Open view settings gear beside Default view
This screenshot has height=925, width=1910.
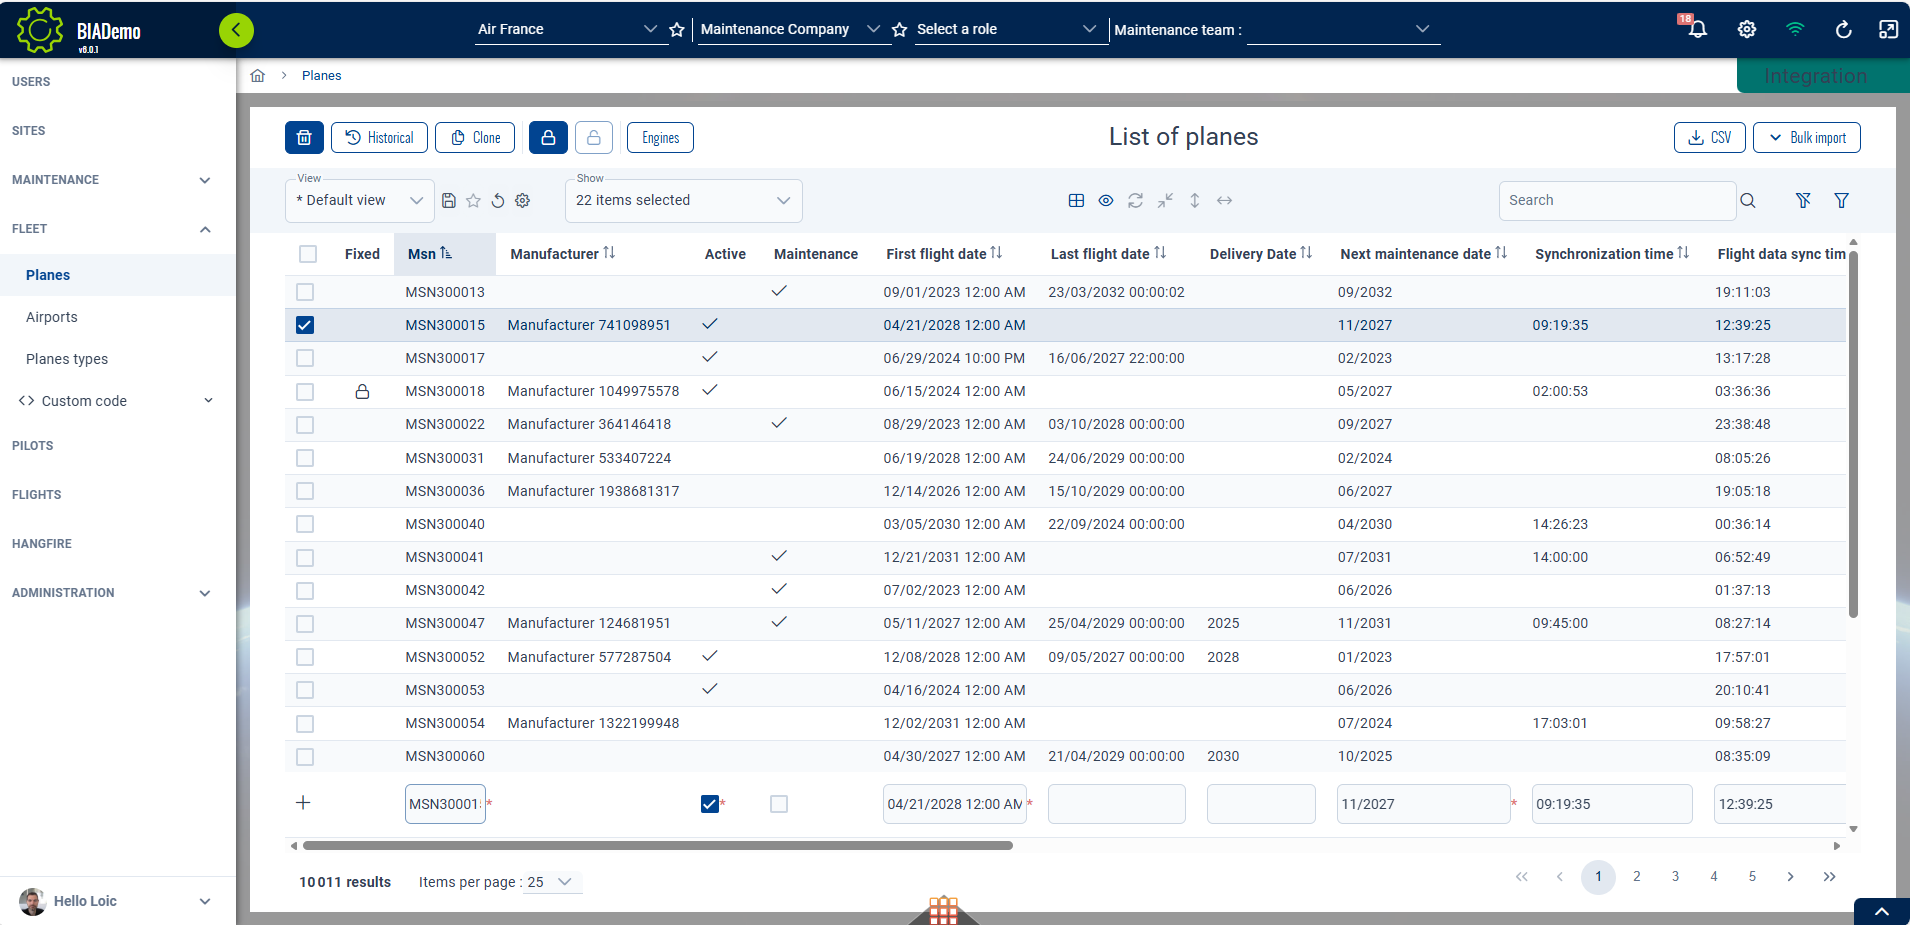tap(522, 201)
